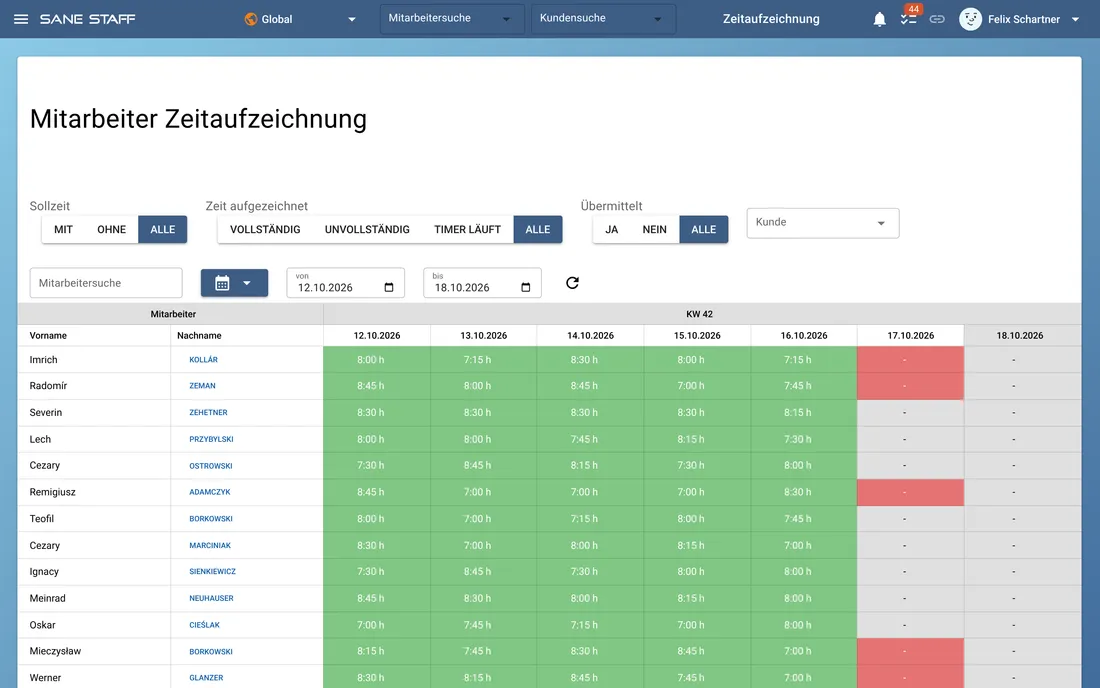Click the Global globe icon
Viewport: 1100px width, 688px height.
click(250, 19)
